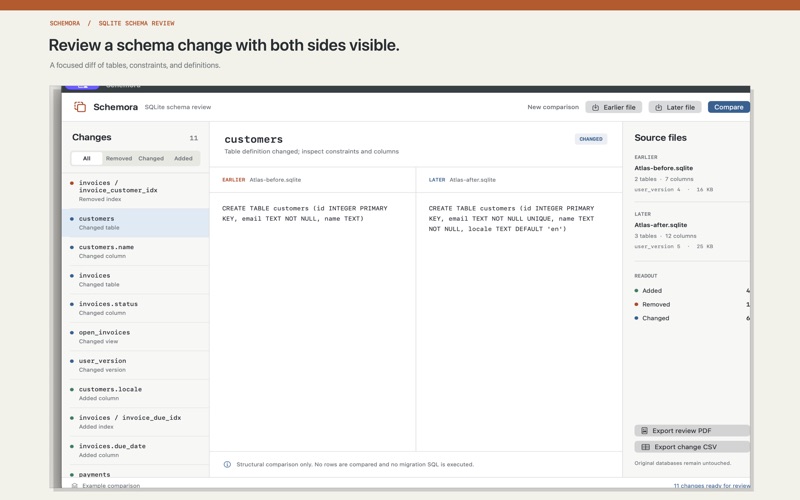Click the Export review PDF document icon

point(644,431)
